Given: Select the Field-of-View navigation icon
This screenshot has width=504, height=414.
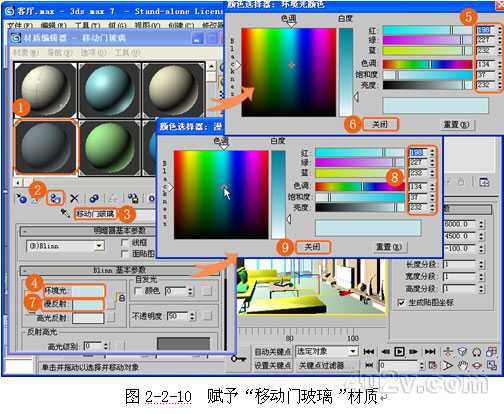Looking at the screenshot, I should coord(448,366).
